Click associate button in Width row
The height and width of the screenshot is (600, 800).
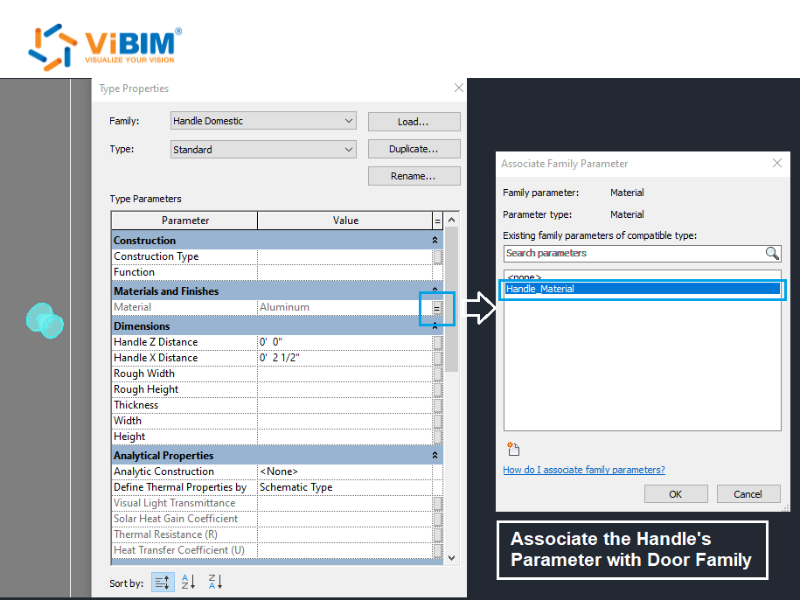[437, 421]
